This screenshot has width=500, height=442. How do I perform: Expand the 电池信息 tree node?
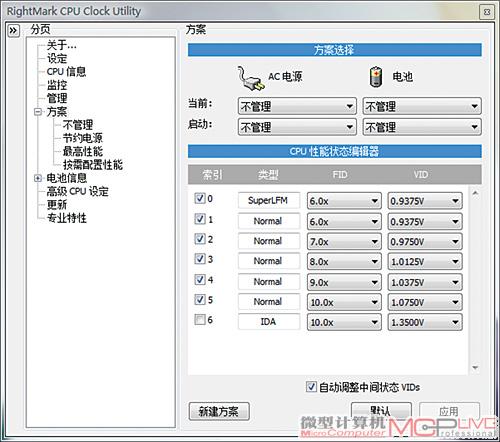point(38,178)
